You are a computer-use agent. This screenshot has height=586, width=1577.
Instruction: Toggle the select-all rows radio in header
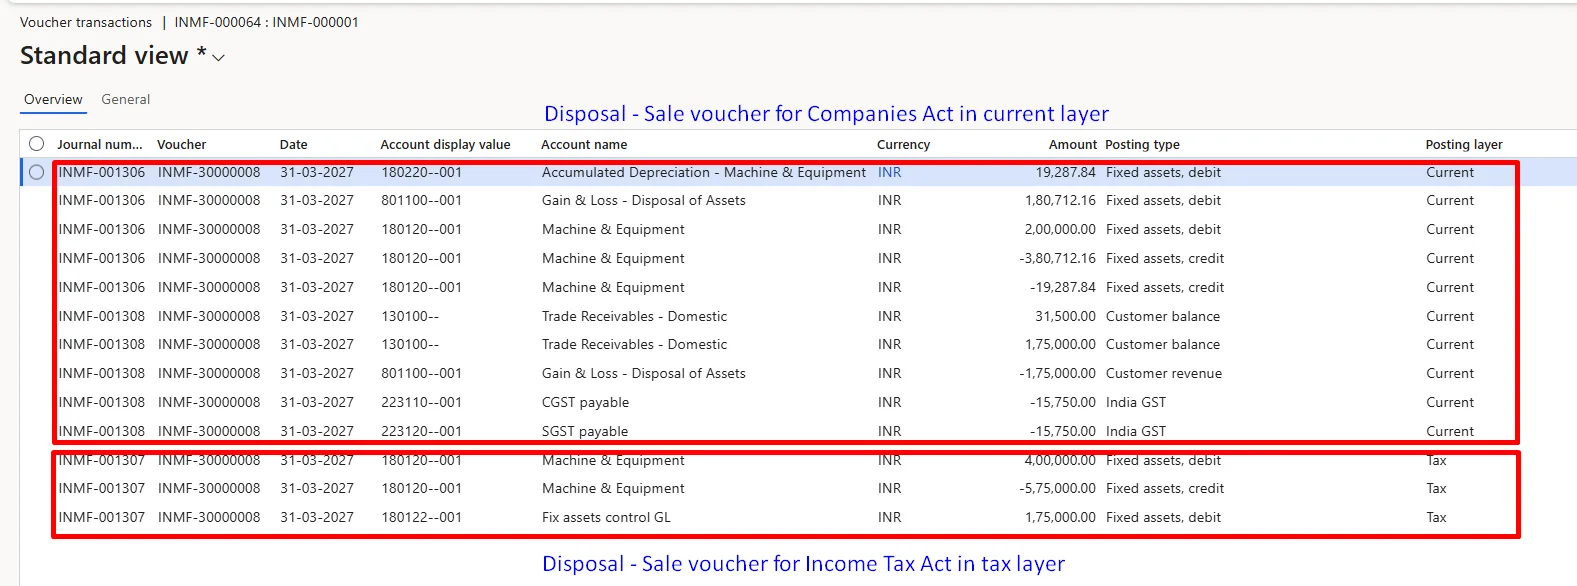tap(37, 144)
